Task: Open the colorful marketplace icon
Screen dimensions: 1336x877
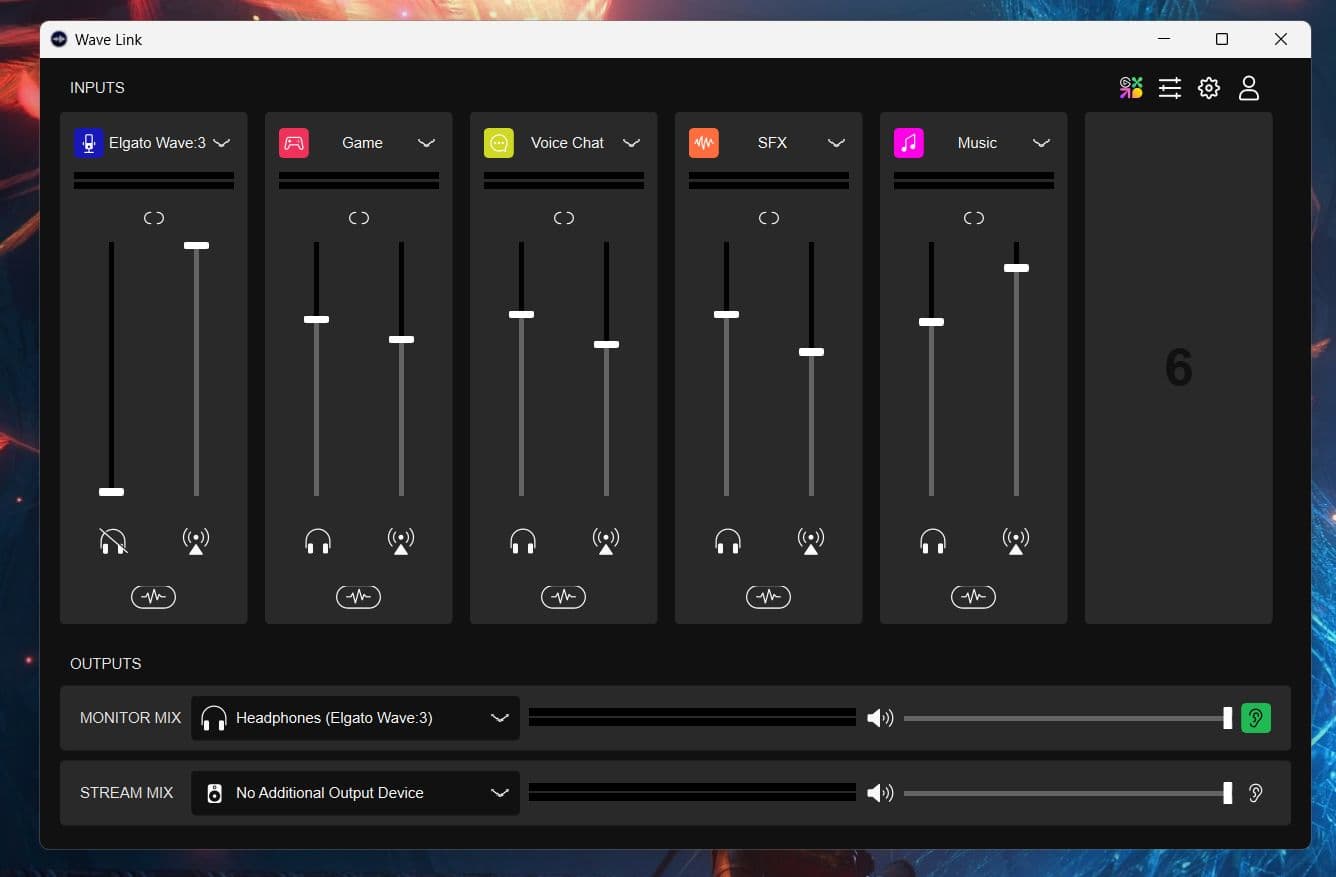Action: pos(1131,88)
